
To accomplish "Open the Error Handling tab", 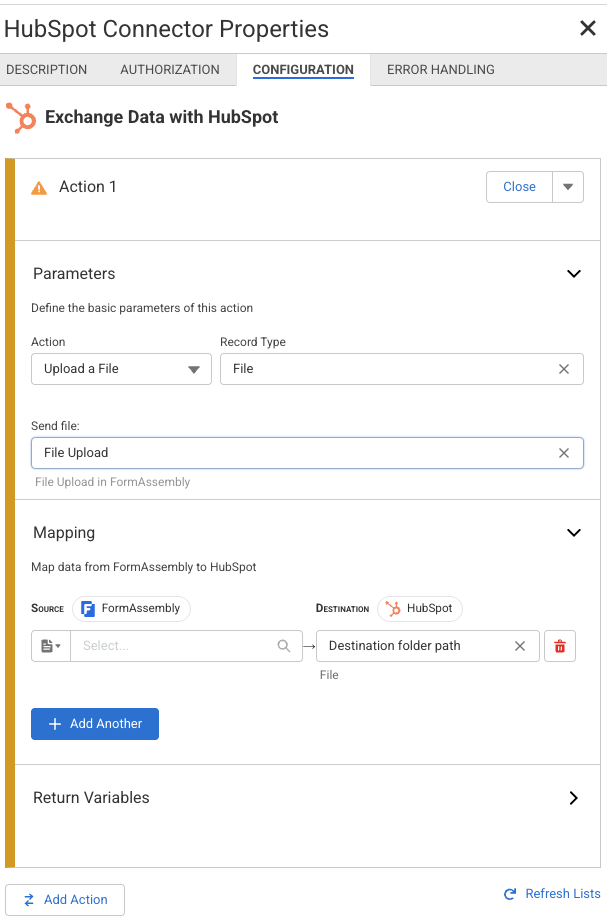I will click(x=440, y=70).
